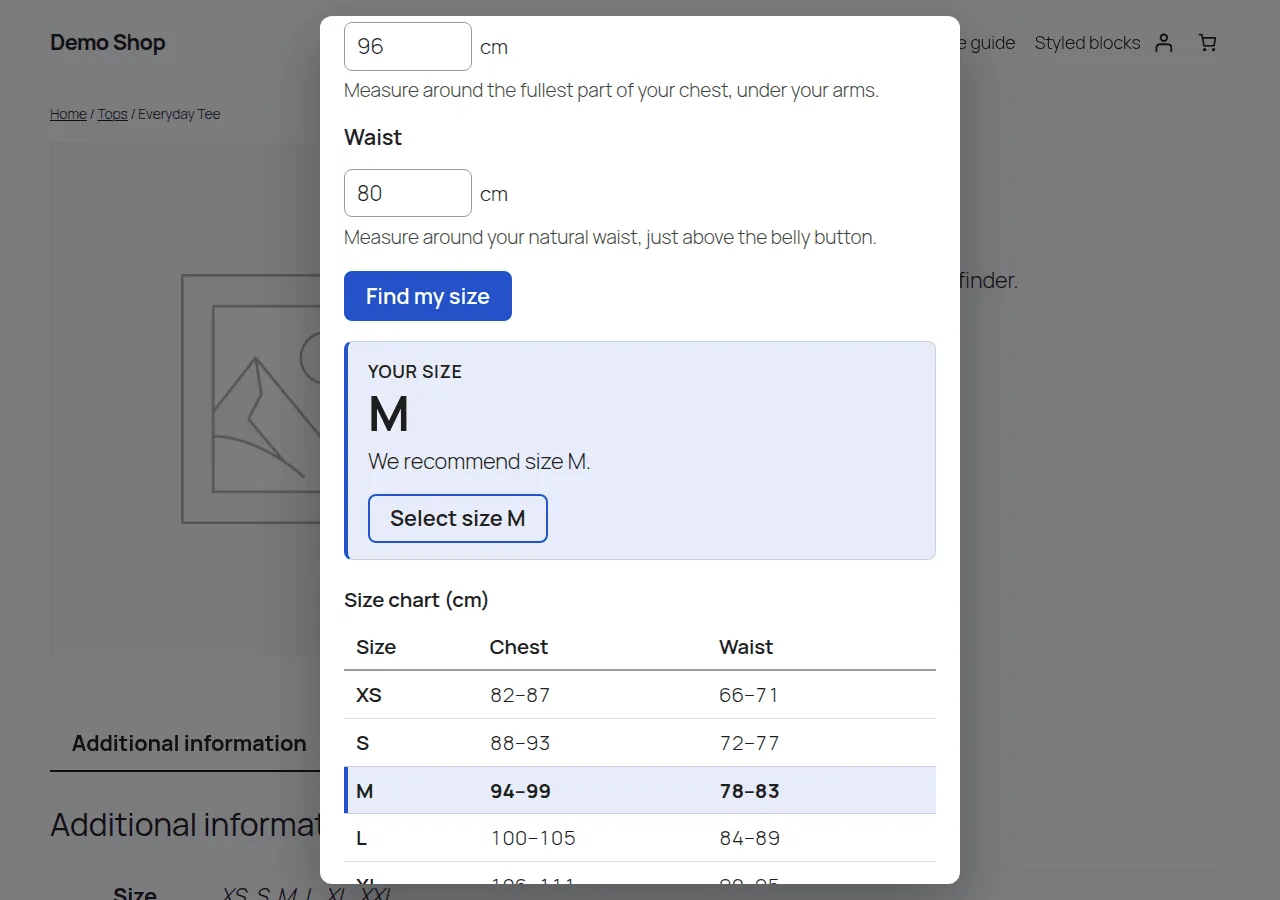Click the XS size row label
This screenshot has width=1280, height=900.
click(369, 695)
